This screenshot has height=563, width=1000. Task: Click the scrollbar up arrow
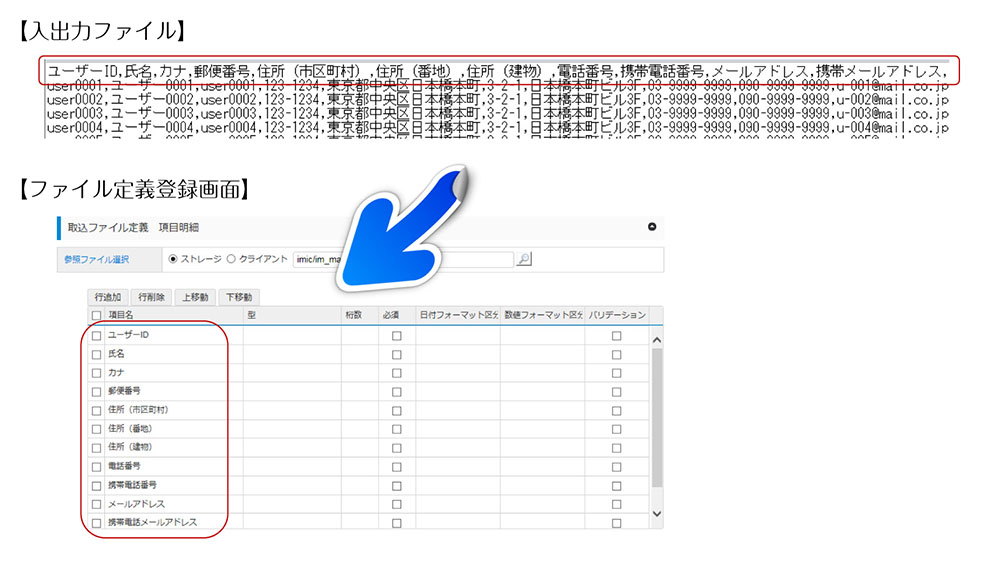point(657,340)
